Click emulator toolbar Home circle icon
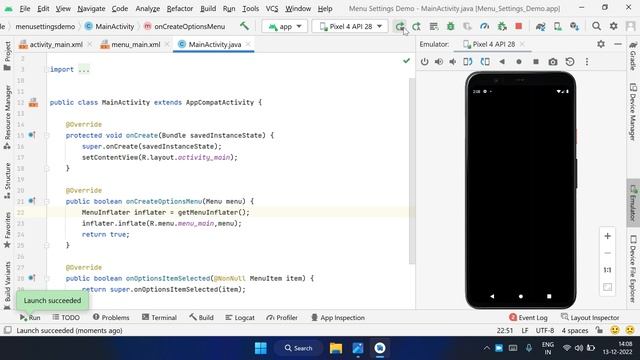The height and width of the screenshot is (360, 640). point(519,62)
